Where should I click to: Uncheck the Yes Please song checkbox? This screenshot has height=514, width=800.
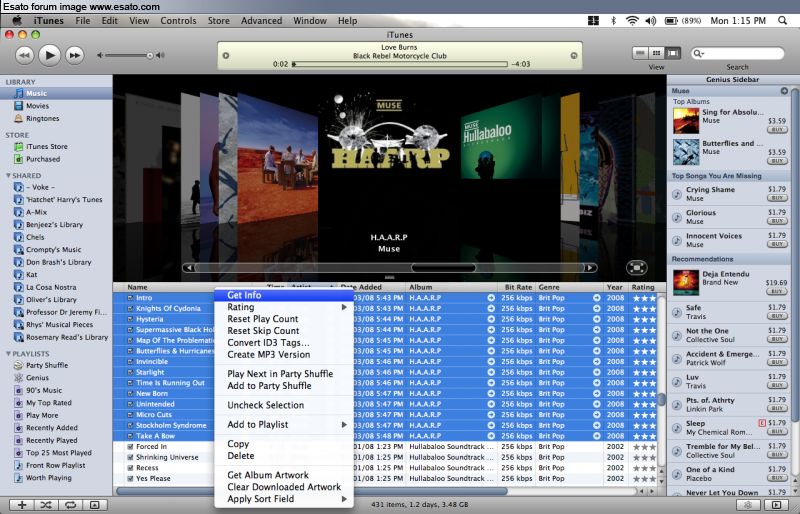tap(130, 479)
